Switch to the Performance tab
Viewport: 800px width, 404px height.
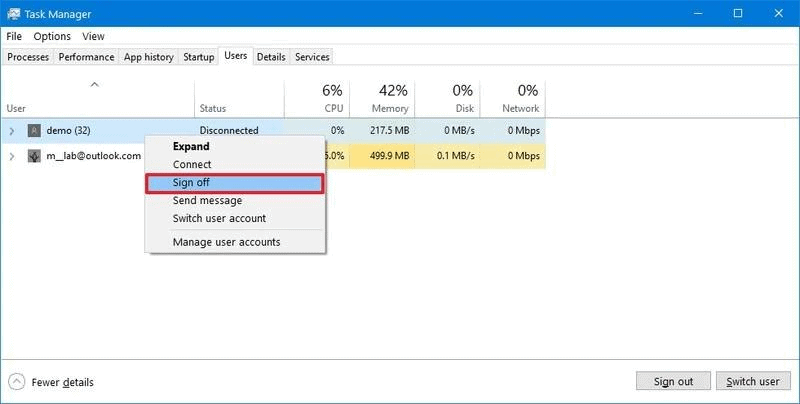pyautogui.click(x=86, y=57)
